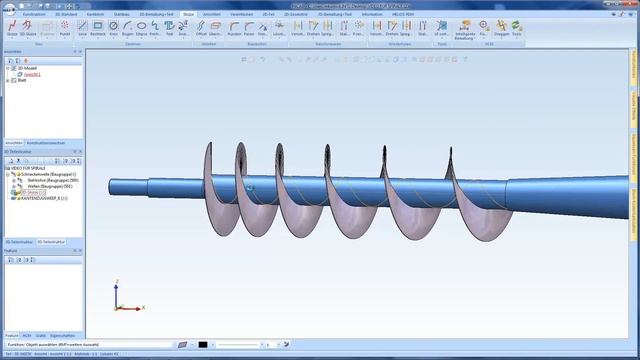Viewport: 640px width, 360px height.
Task: Select the Kreis circle tool
Action: [x=113, y=28]
